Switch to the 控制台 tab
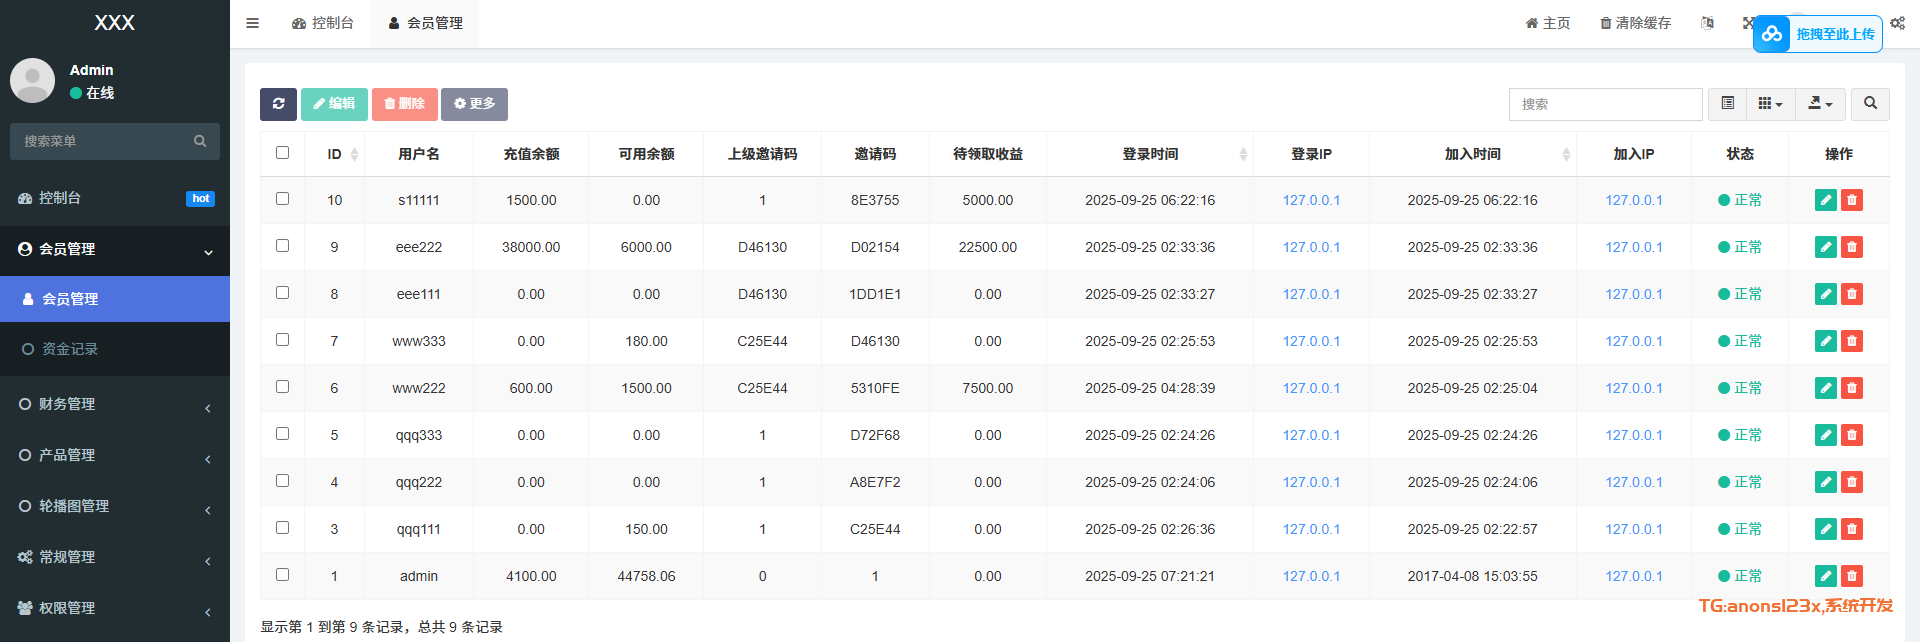Viewport: 1920px width, 642px height. (323, 23)
